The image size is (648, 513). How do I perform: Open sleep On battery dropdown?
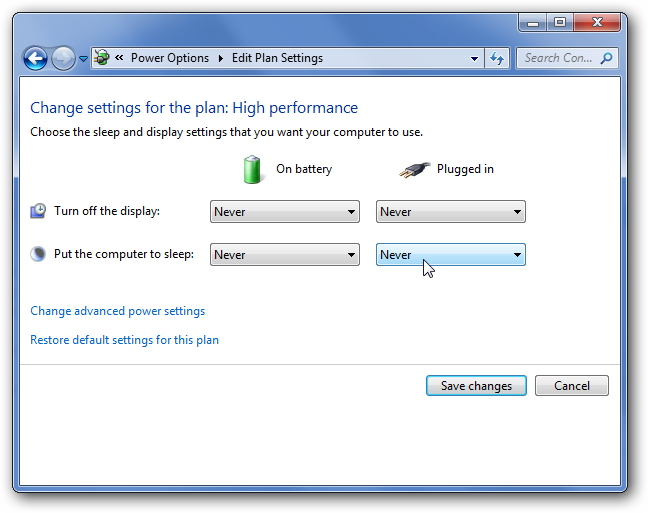click(x=285, y=255)
